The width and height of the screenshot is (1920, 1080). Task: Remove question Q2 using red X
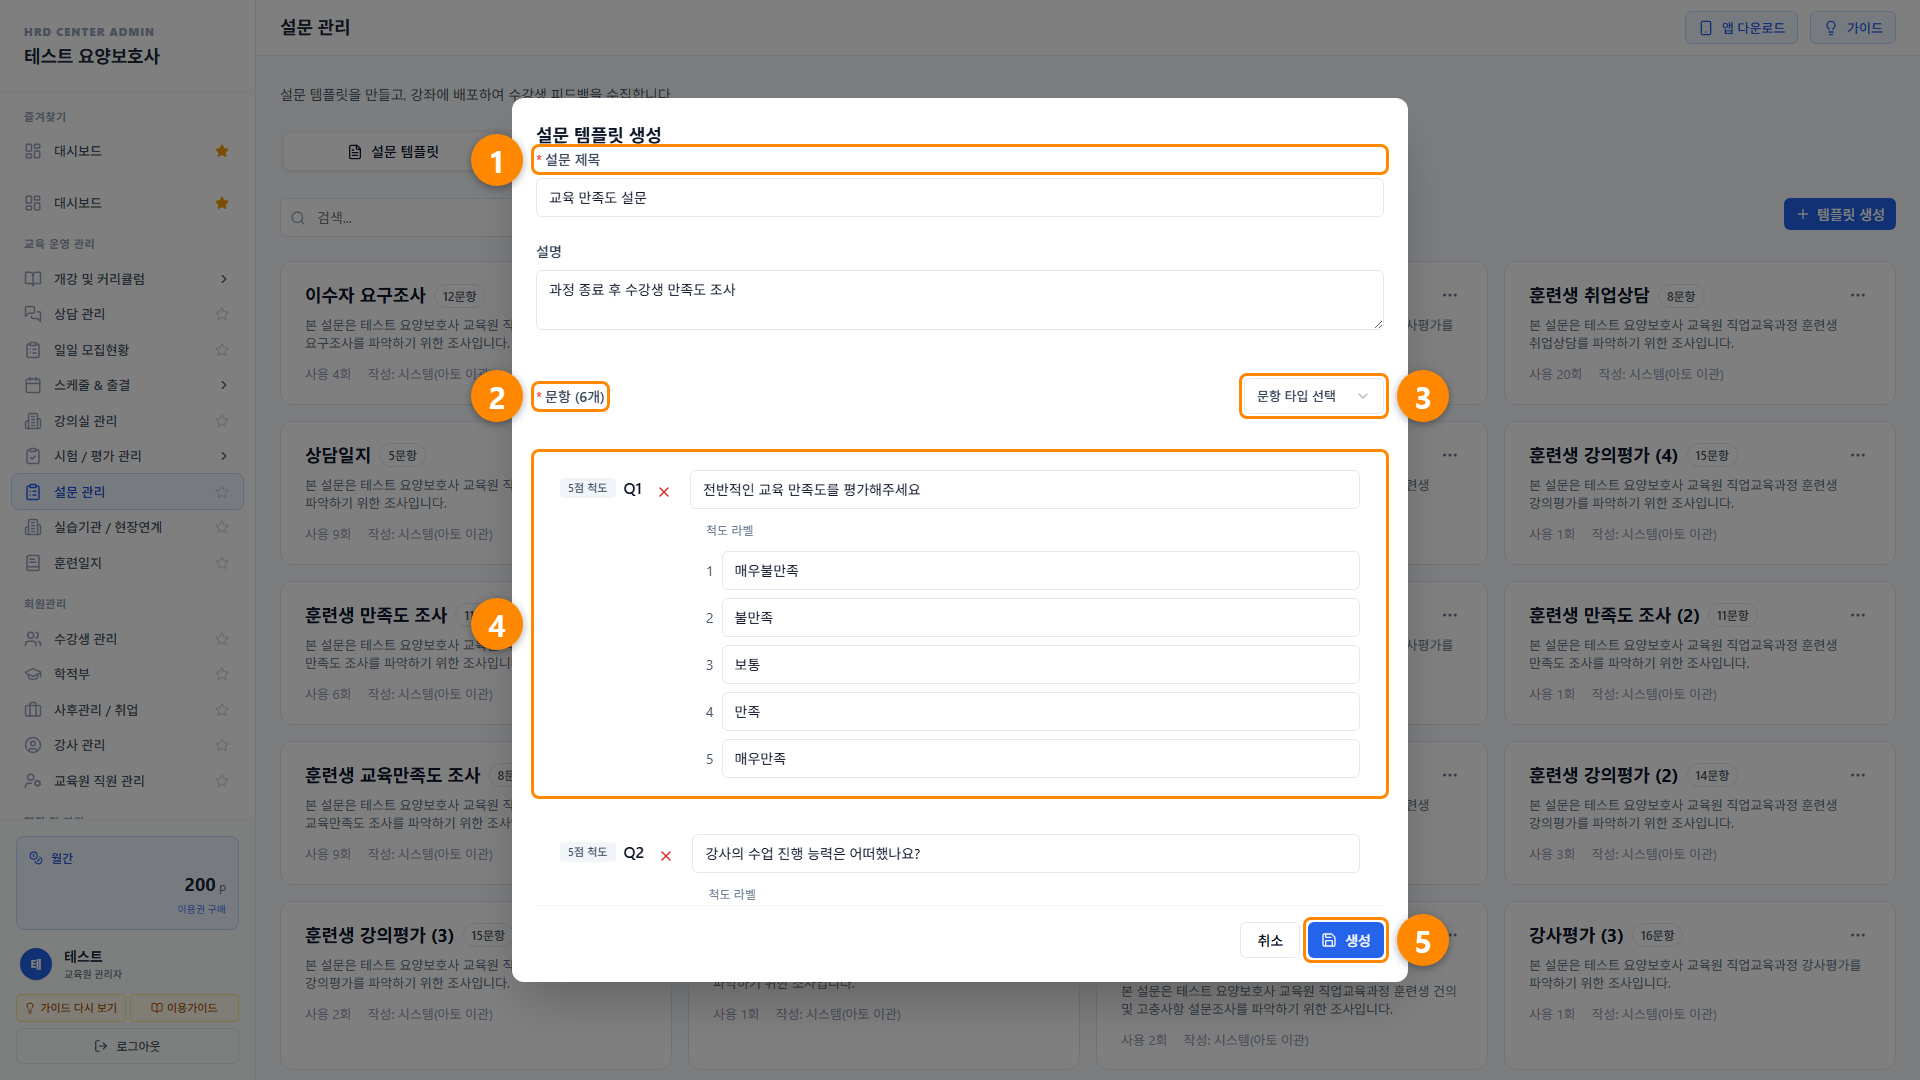click(x=666, y=855)
